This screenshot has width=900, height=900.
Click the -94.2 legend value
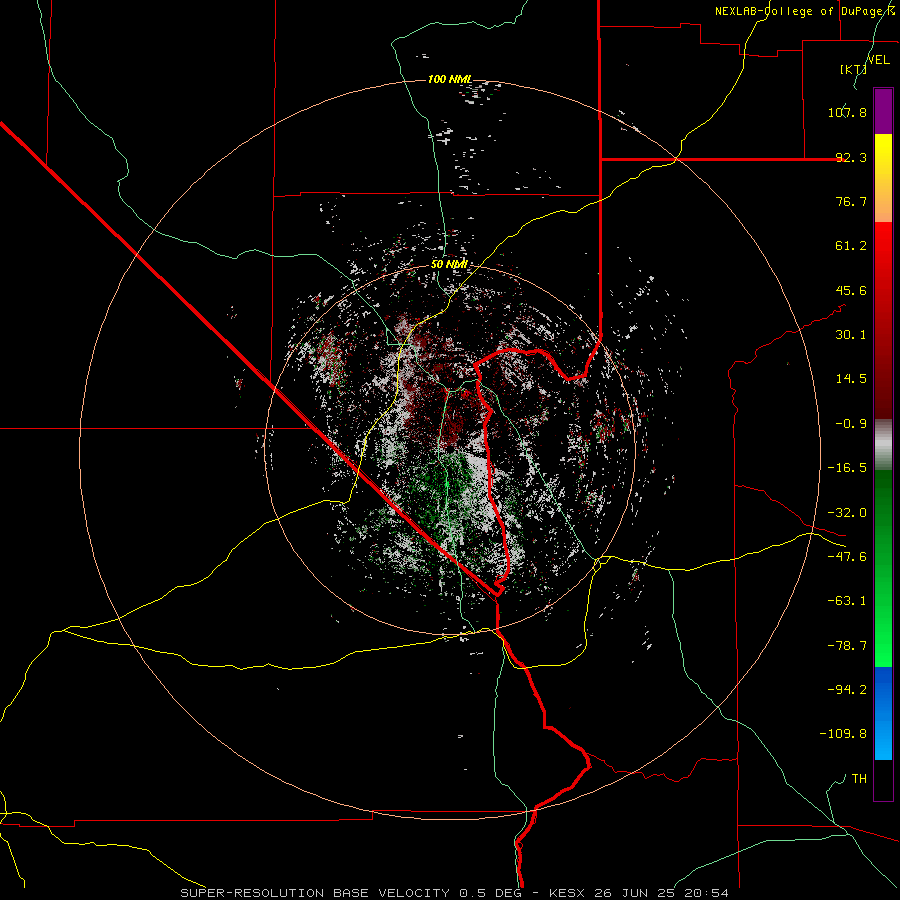[x=847, y=690]
